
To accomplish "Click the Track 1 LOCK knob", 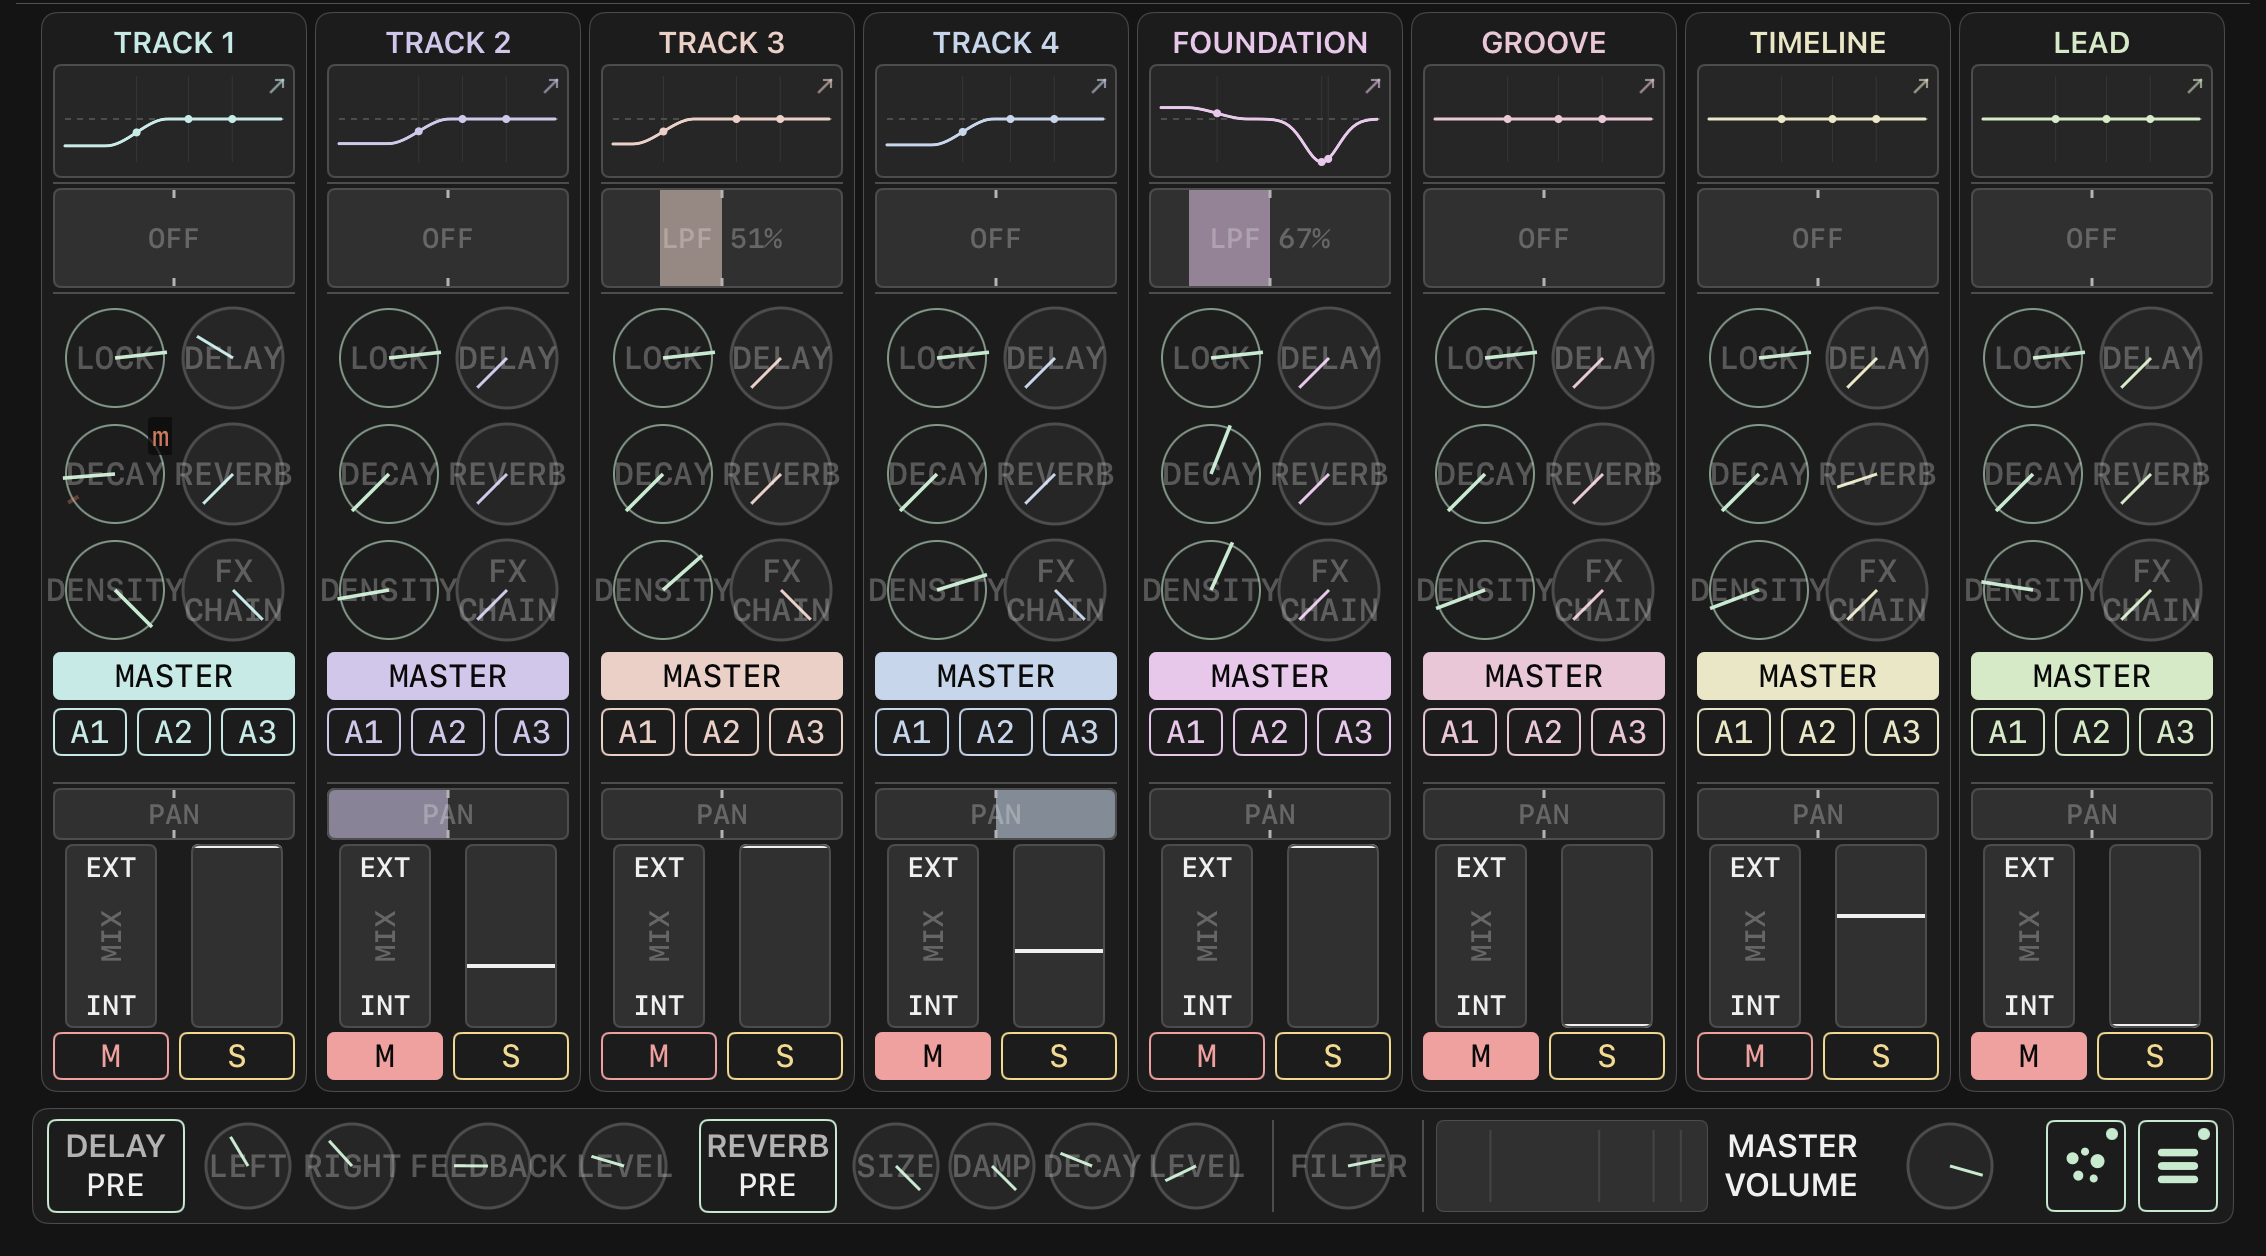I will click(x=115, y=358).
